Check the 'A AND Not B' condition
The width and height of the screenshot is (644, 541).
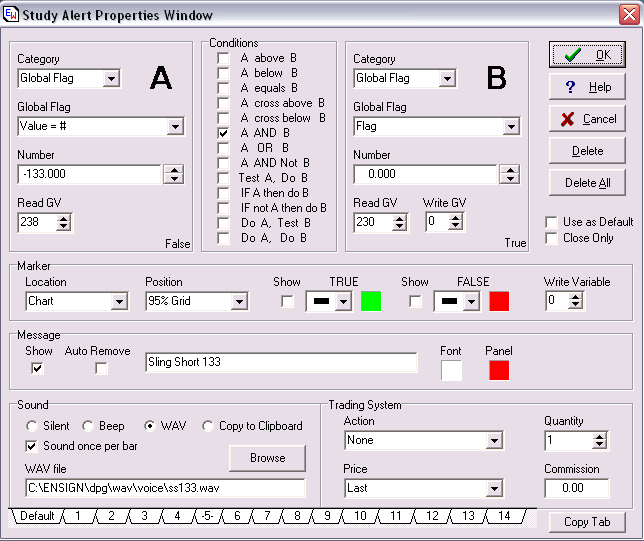[223, 163]
